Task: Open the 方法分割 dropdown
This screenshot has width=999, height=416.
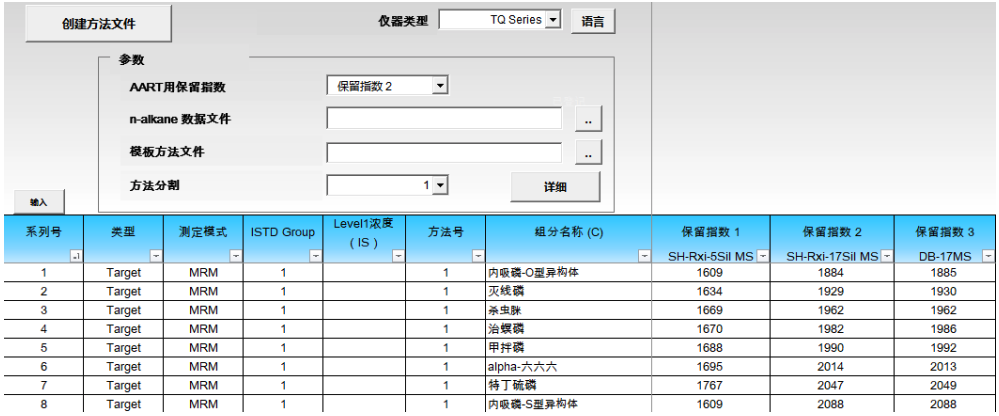Action: (440, 185)
